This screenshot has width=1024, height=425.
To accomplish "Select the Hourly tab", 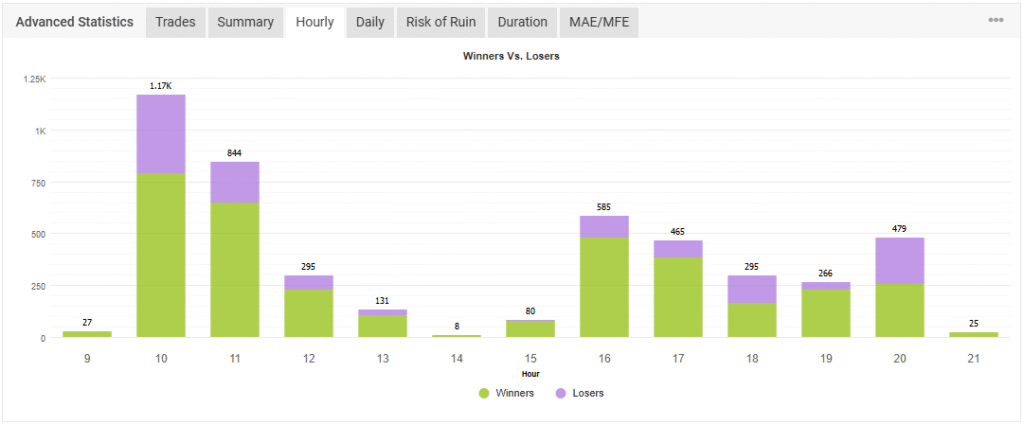I will pos(315,22).
